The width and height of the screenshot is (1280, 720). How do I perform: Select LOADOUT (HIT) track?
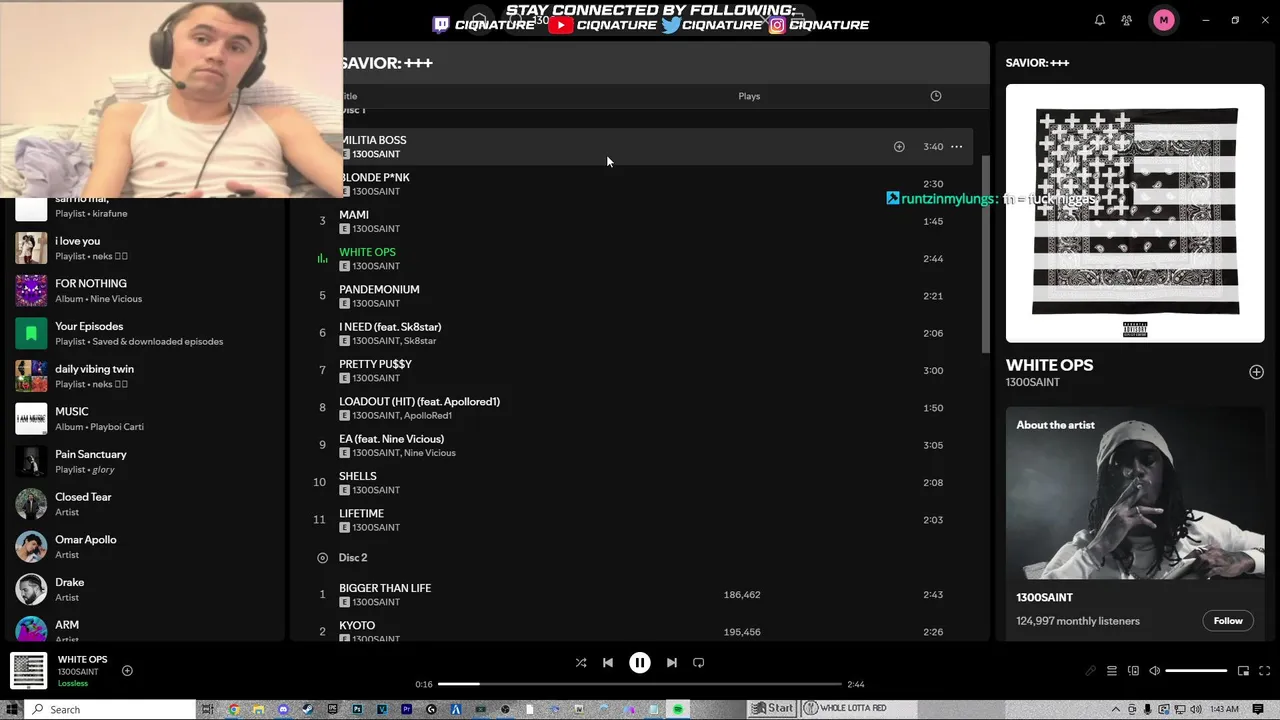click(x=640, y=408)
